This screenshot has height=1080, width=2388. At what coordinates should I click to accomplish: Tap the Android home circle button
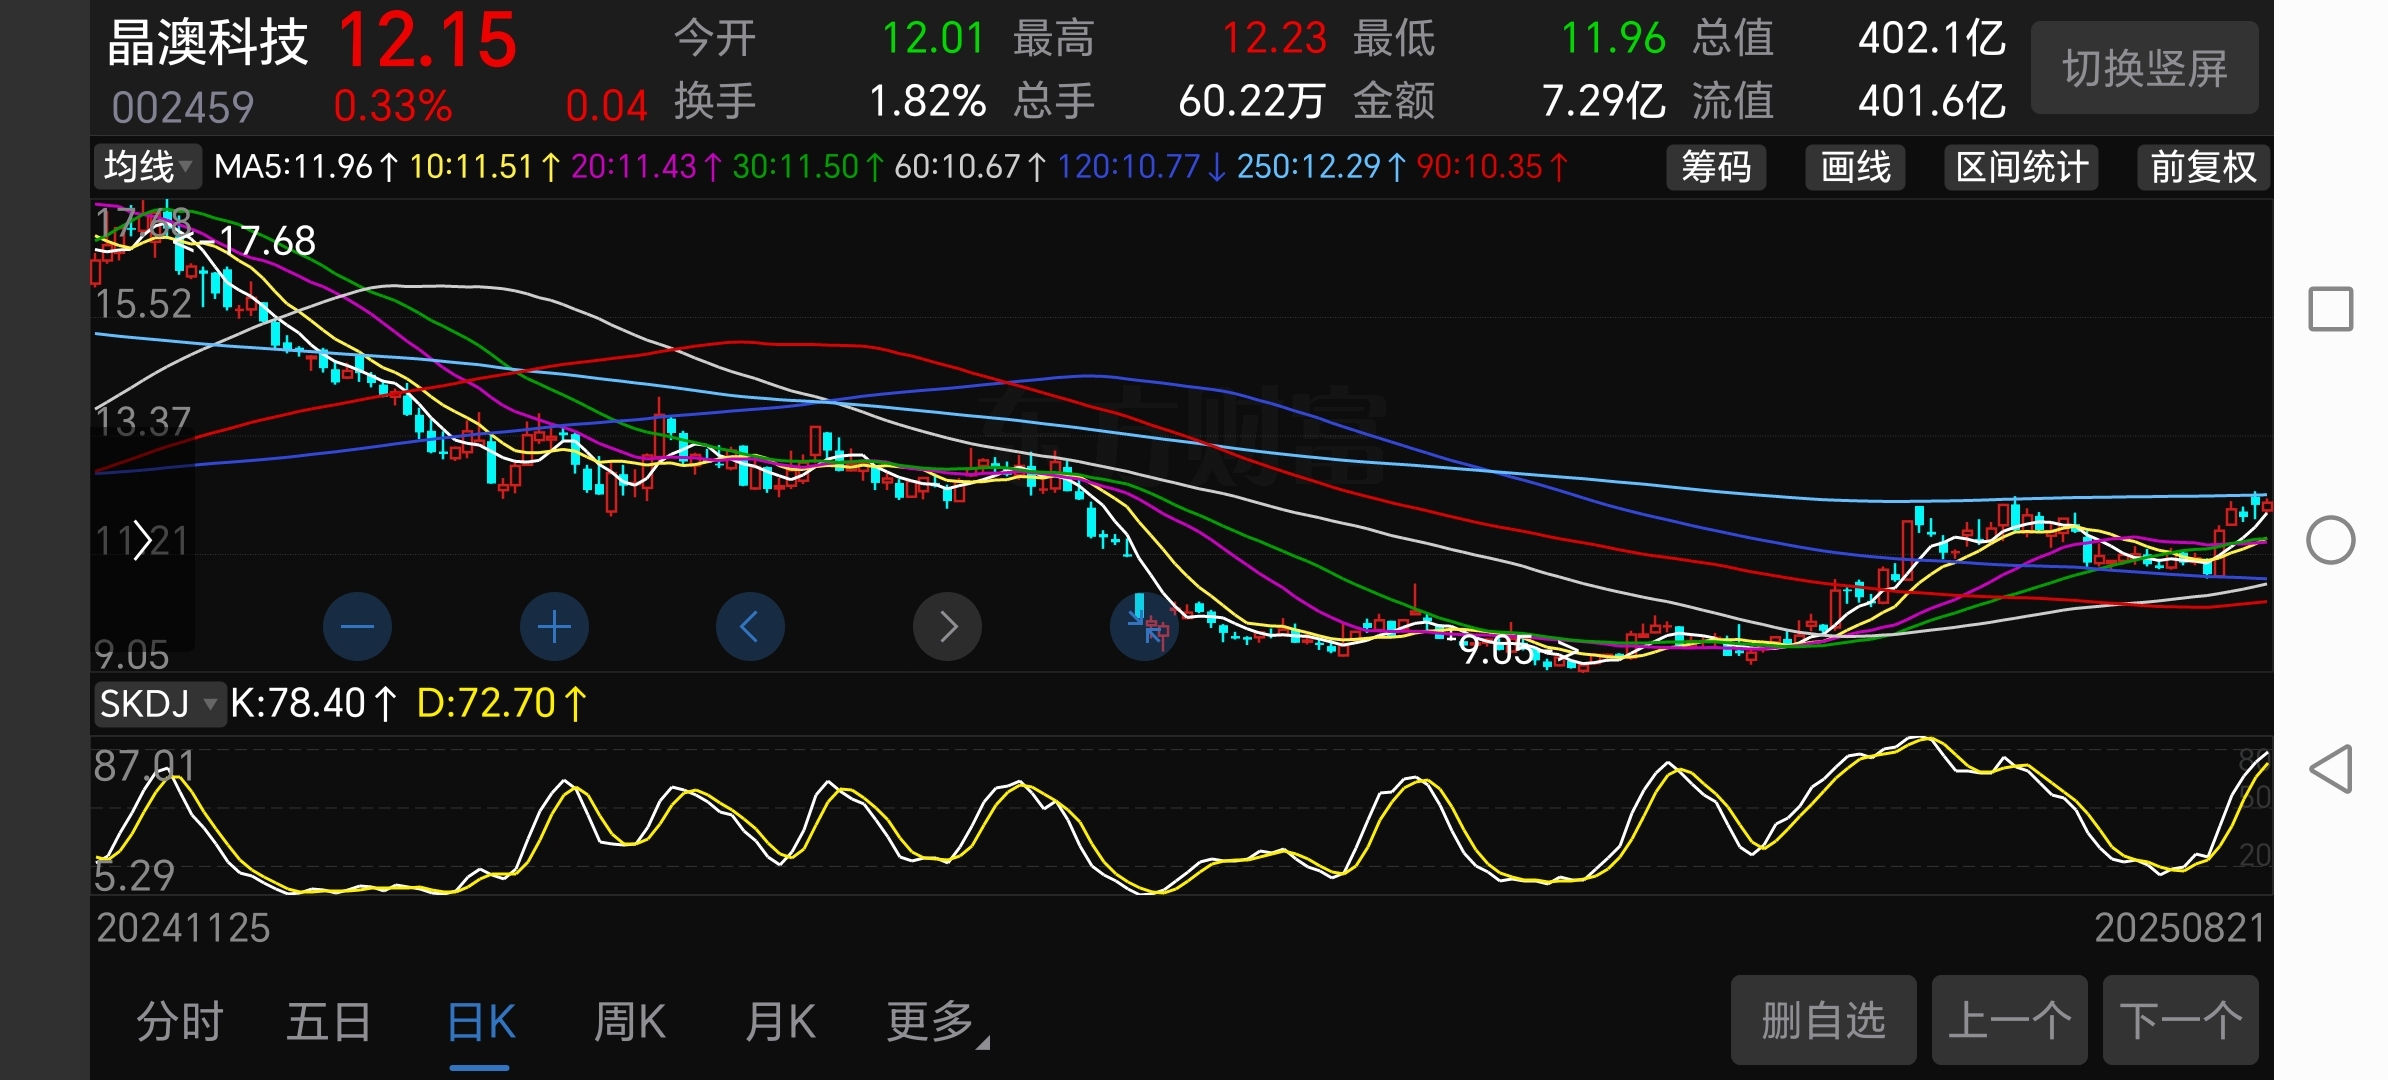[x=2330, y=540]
